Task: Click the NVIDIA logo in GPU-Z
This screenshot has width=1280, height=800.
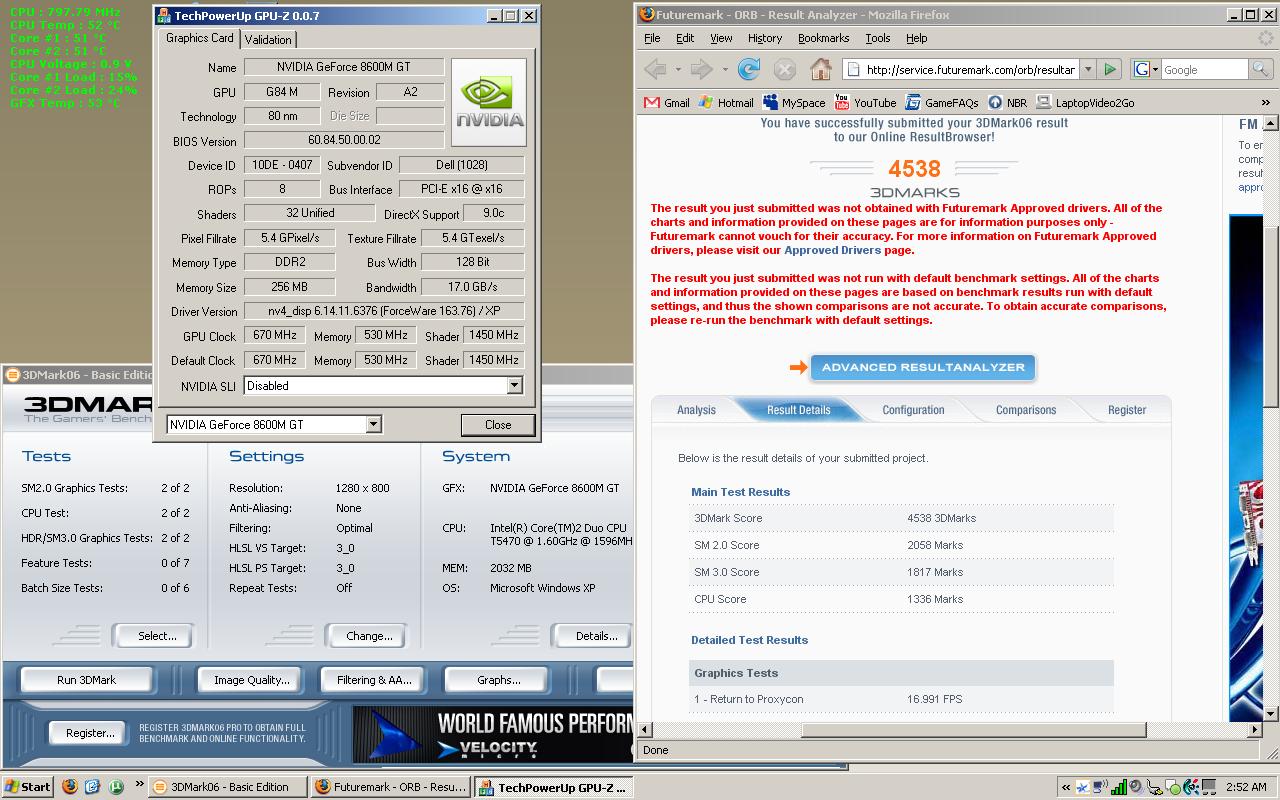Action: pyautogui.click(x=489, y=102)
